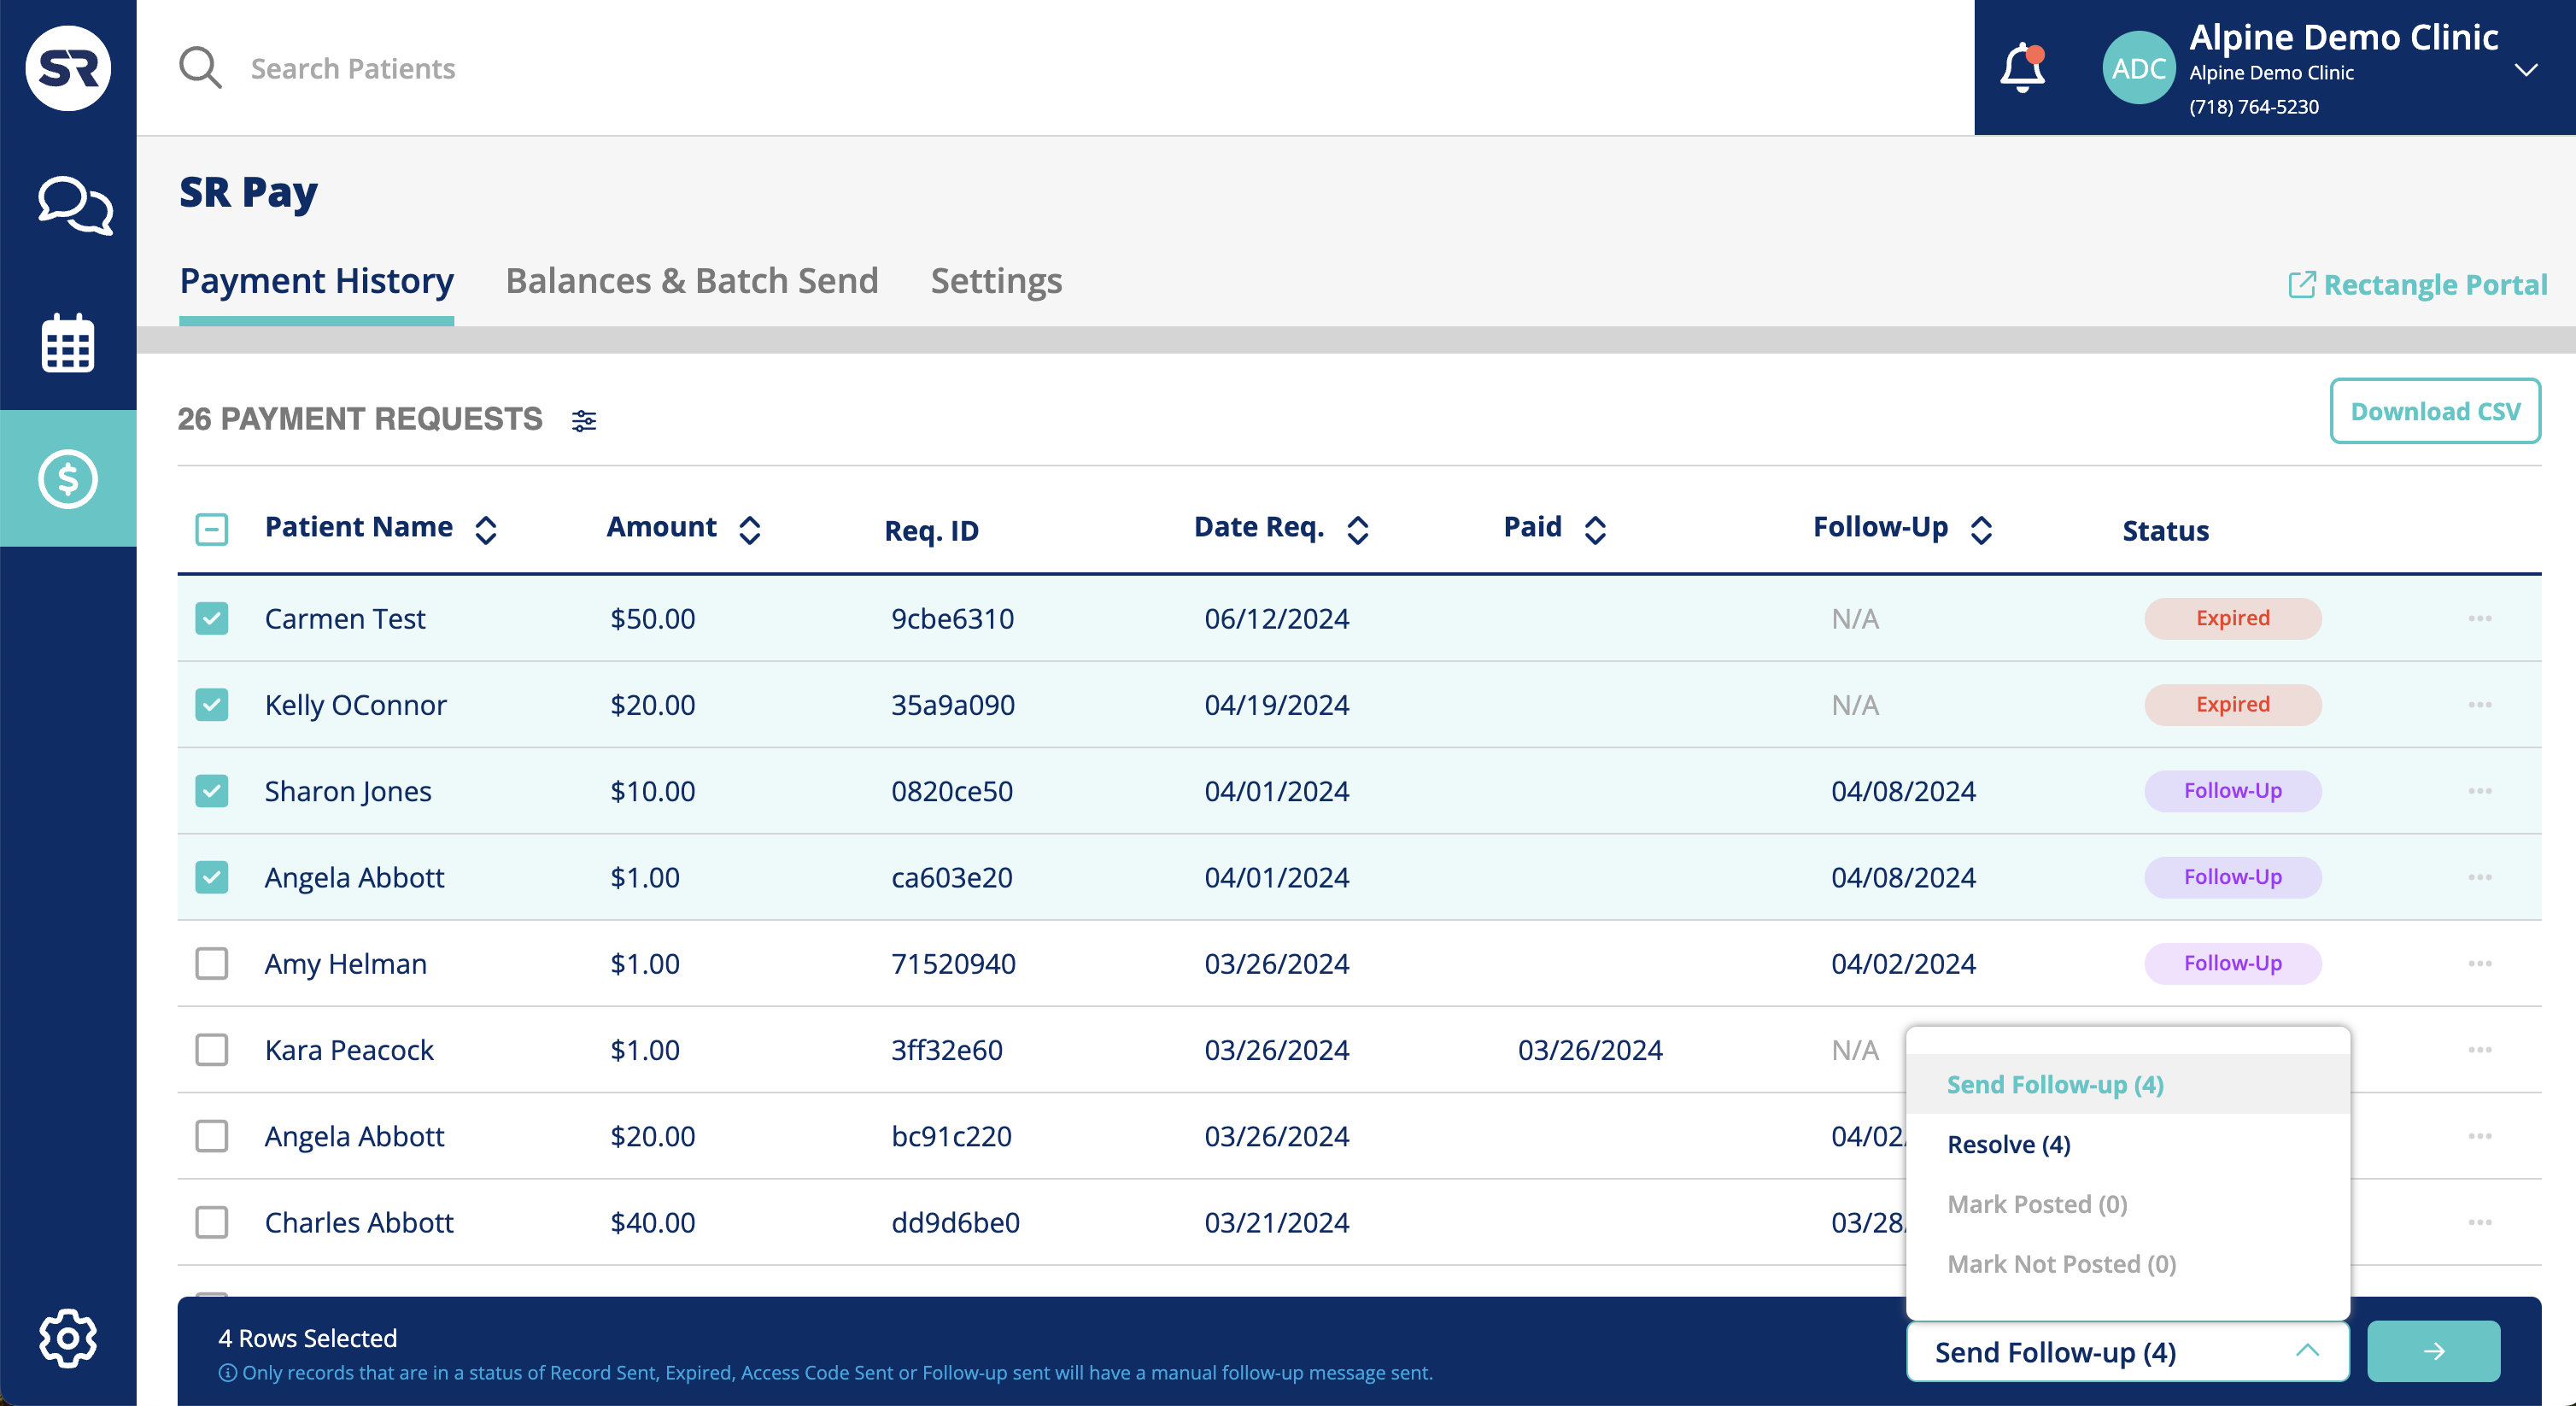
Task: Click the ADC clinic avatar
Action: tap(2139, 68)
